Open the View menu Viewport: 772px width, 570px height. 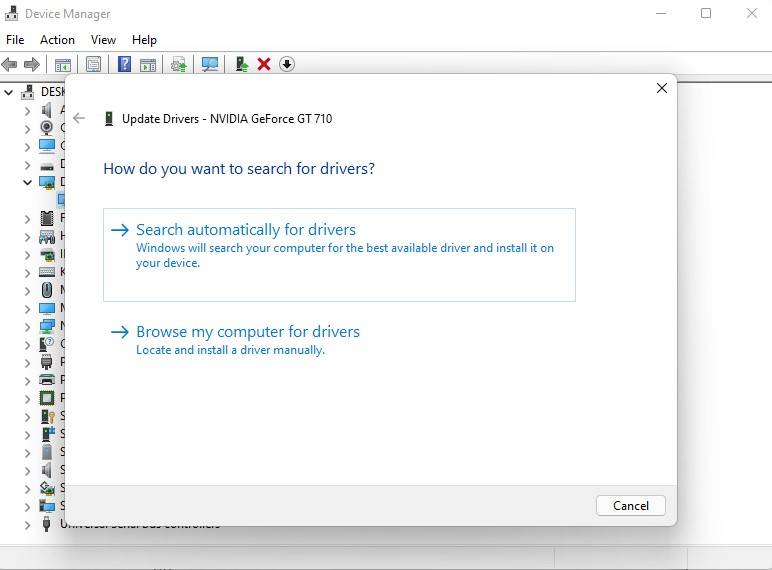(103, 40)
